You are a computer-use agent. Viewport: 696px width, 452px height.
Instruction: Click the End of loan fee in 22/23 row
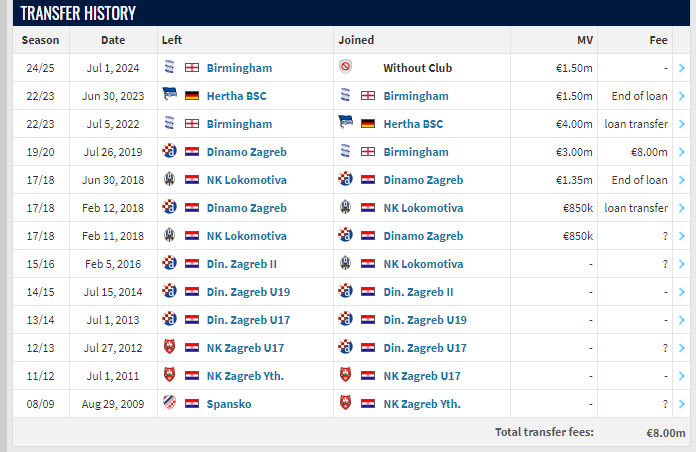click(x=639, y=96)
